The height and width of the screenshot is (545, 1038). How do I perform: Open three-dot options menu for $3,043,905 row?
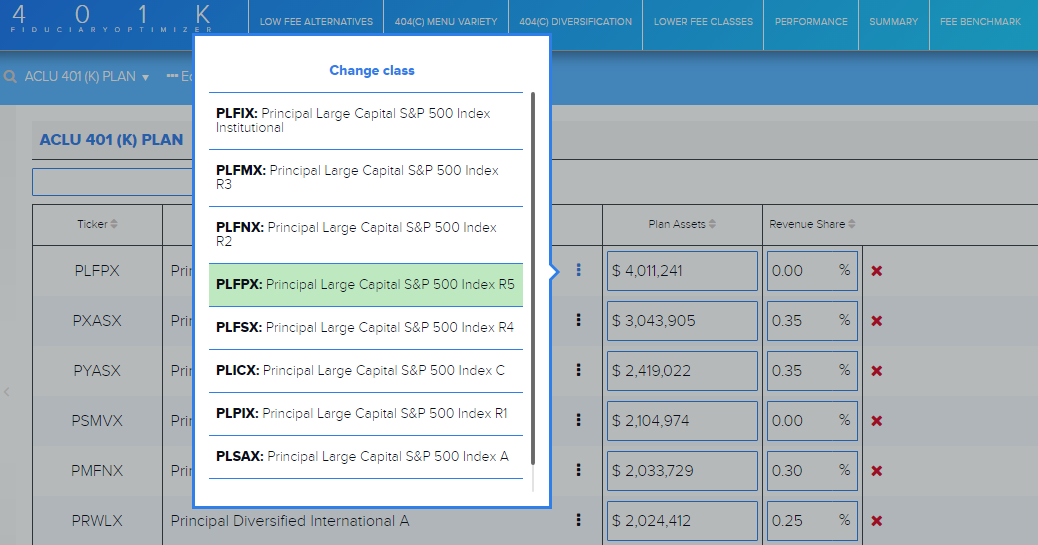coord(578,321)
